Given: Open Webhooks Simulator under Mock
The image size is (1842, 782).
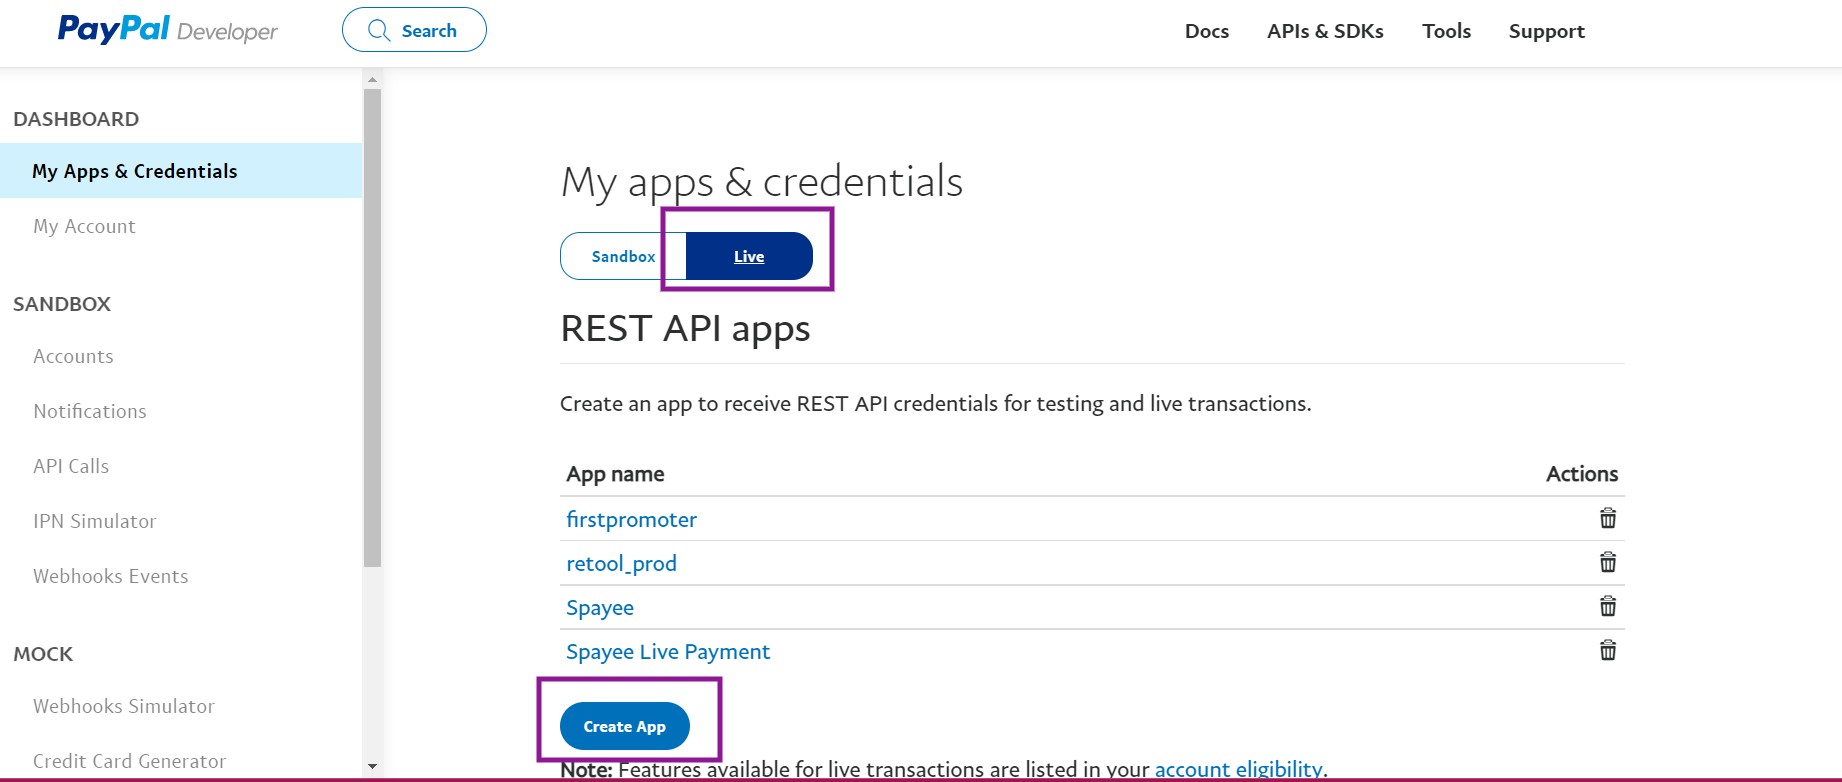Looking at the screenshot, I should (124, 706).
